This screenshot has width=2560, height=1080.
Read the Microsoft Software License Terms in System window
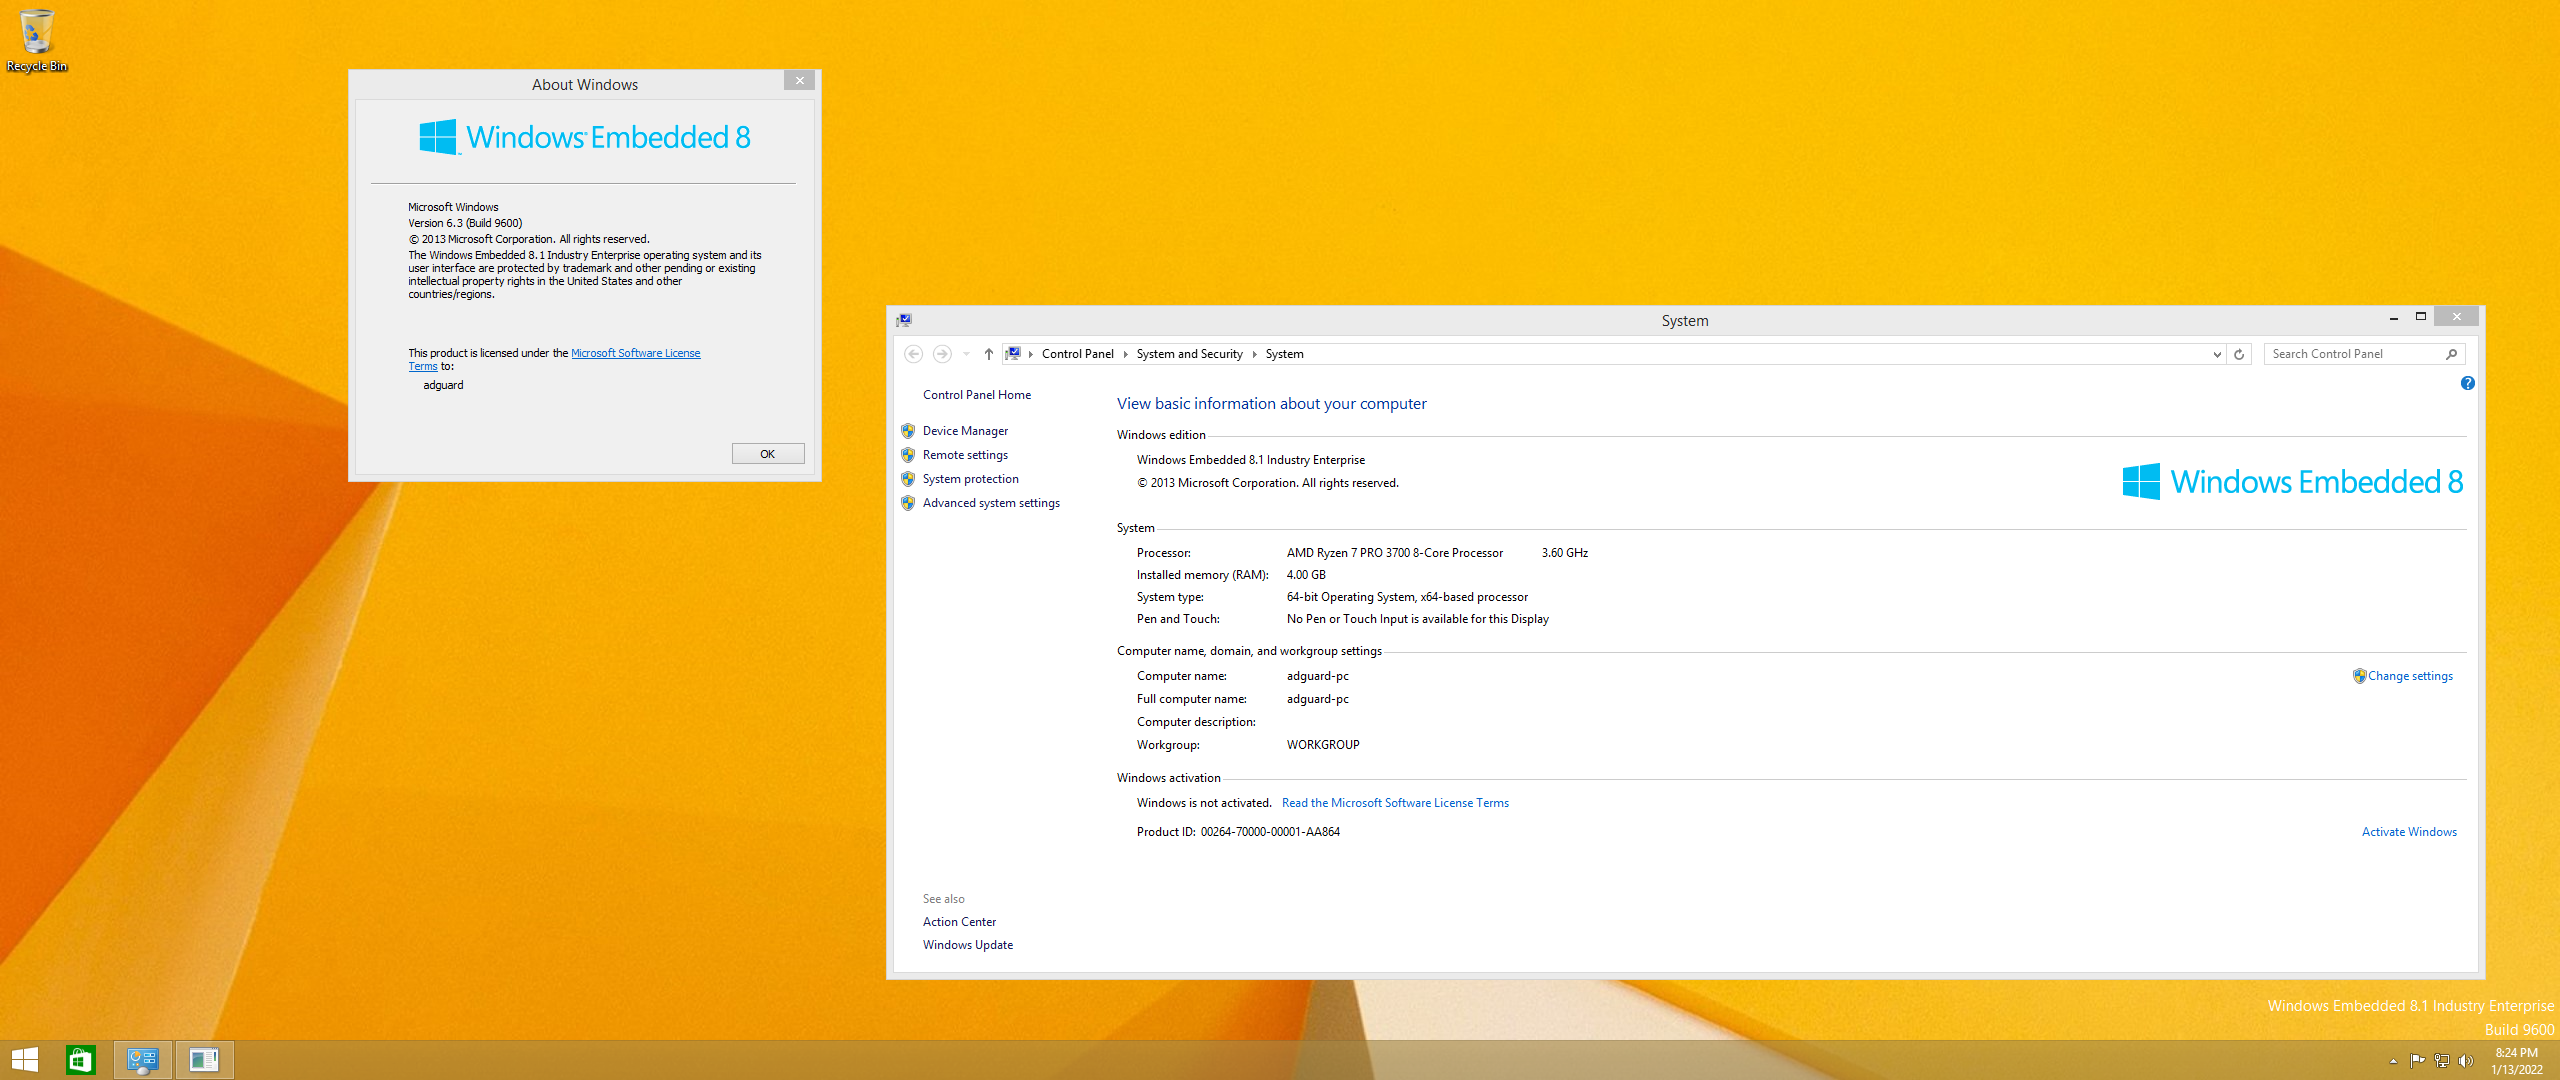click(1395, 803)
